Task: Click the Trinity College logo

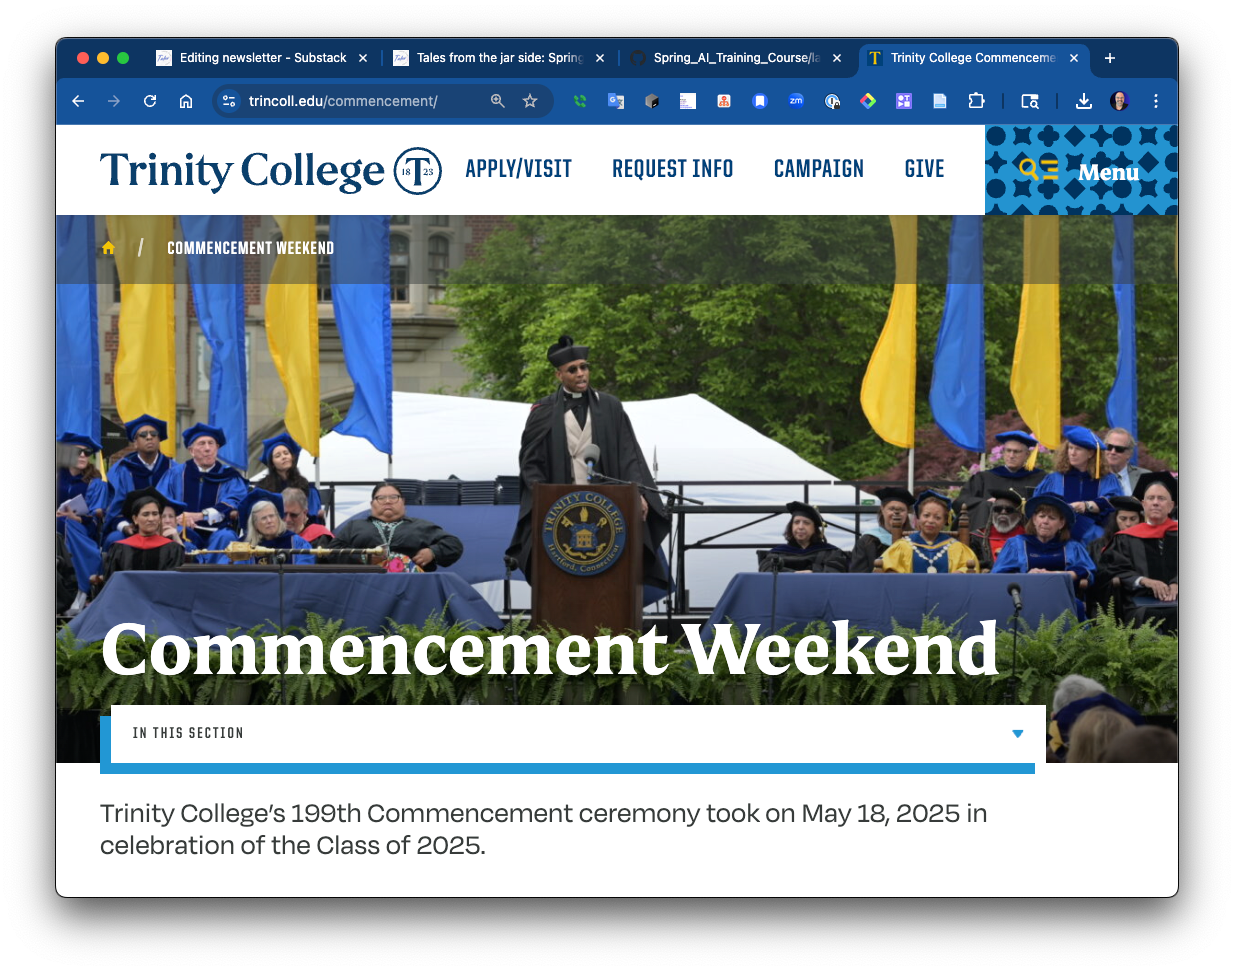Action: click(270, 170)
